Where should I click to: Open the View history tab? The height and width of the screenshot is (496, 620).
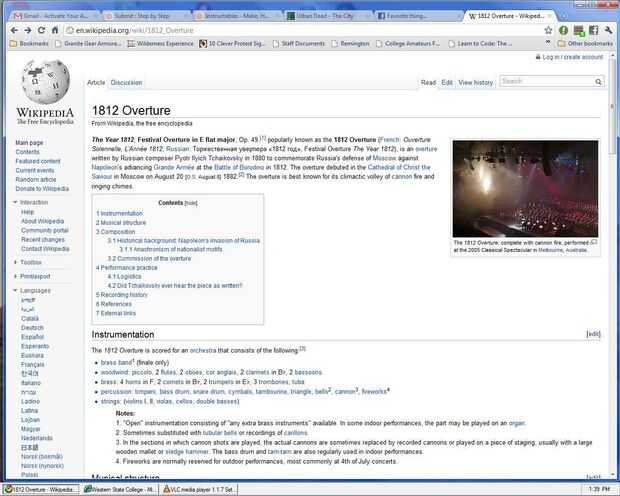(475, 82)
